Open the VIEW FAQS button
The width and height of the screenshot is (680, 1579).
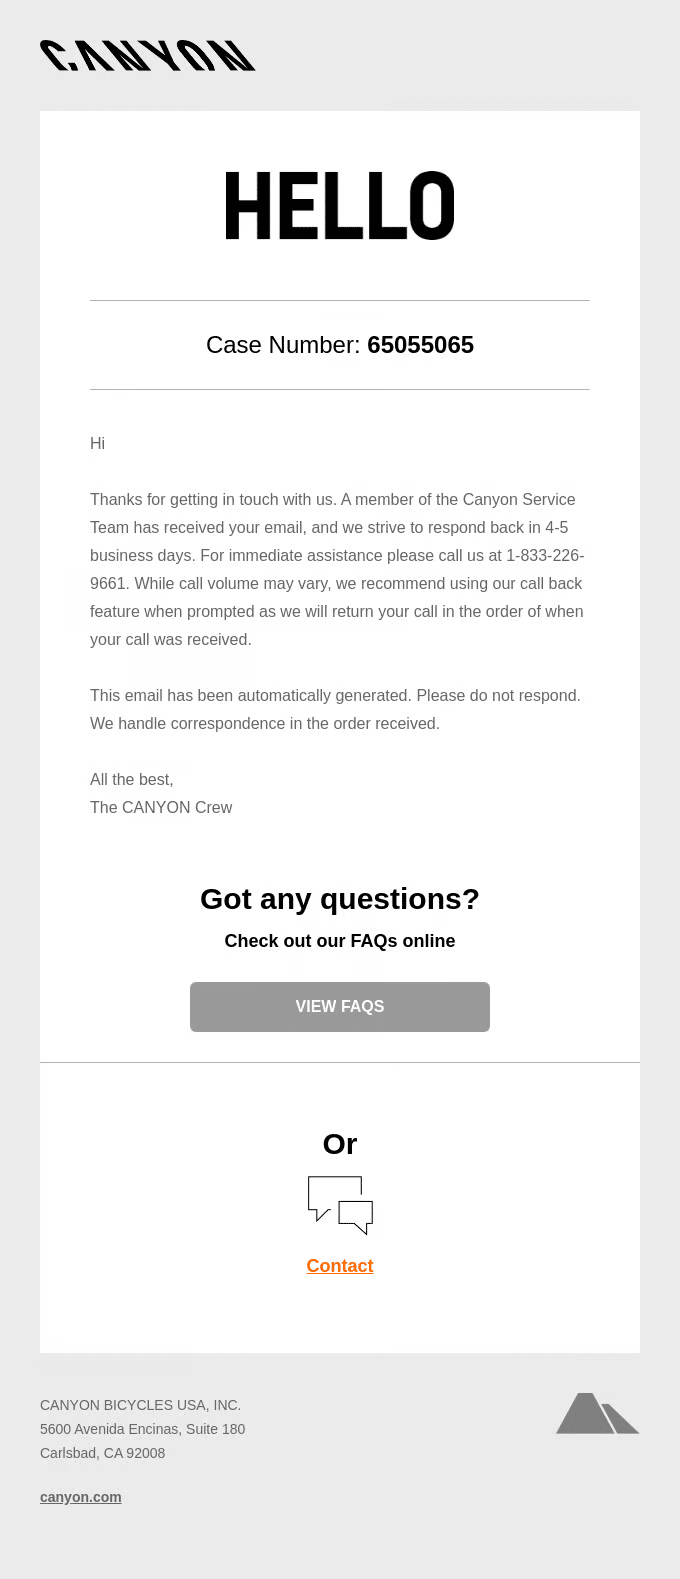click(x=340, y=1007)
